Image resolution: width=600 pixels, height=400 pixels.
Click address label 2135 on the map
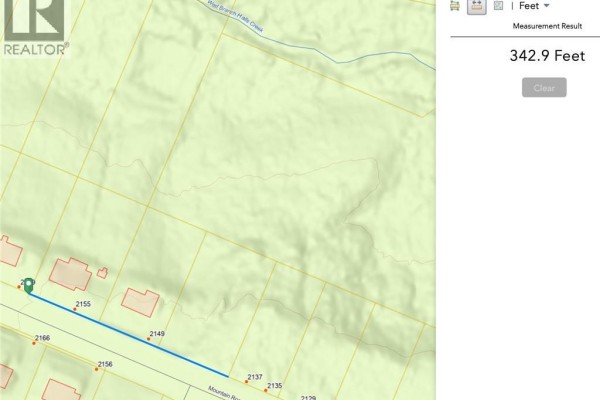click(274, 386)
